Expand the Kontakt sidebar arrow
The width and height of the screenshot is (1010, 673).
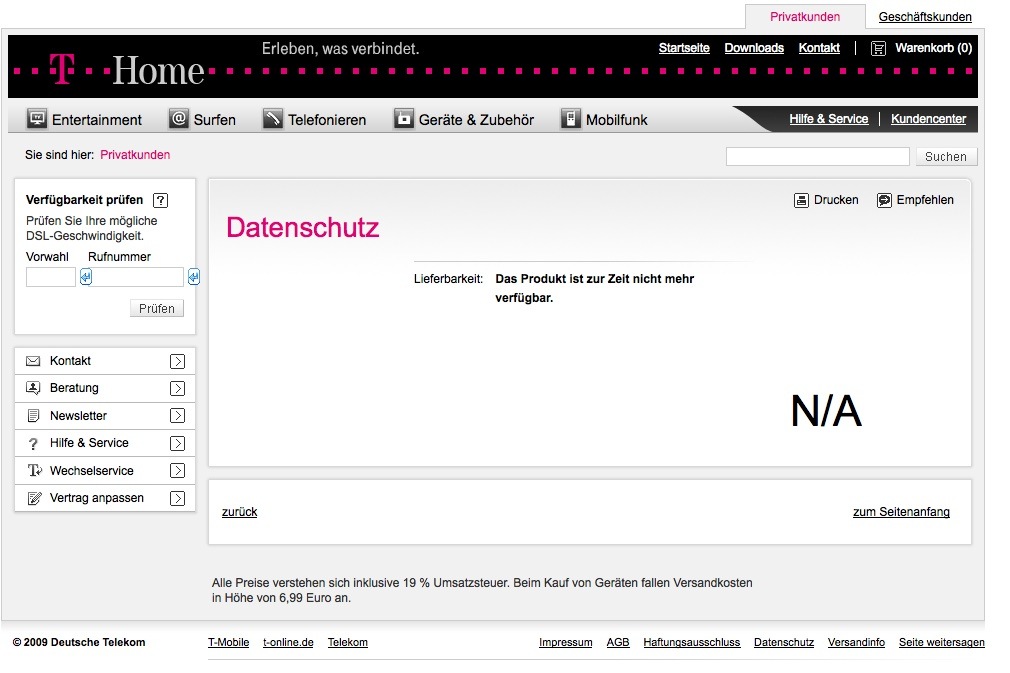point(177,361)
